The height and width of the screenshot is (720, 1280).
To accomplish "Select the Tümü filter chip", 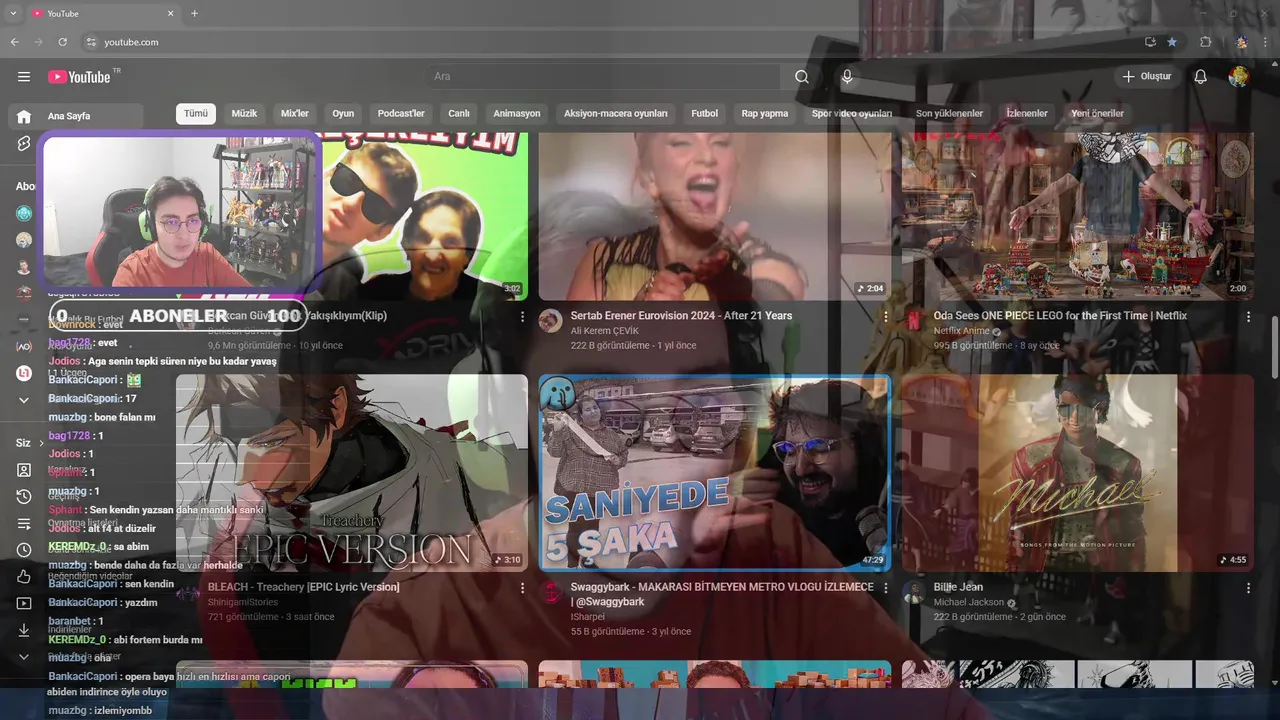I will (x=196, y=114).
